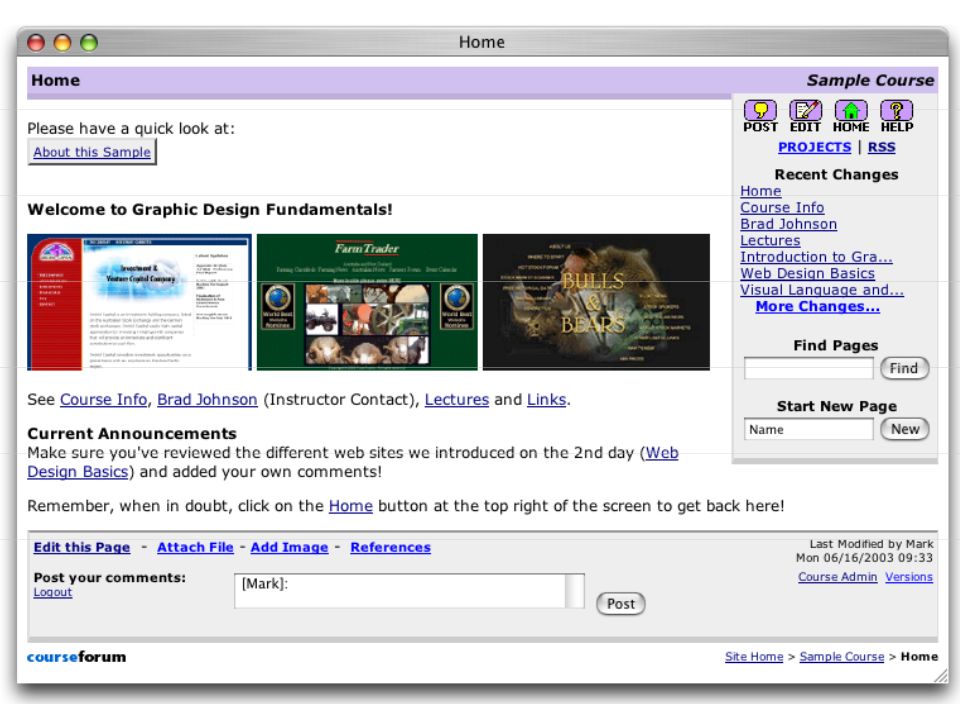Focus the Find Pages search field

point(809,369)
